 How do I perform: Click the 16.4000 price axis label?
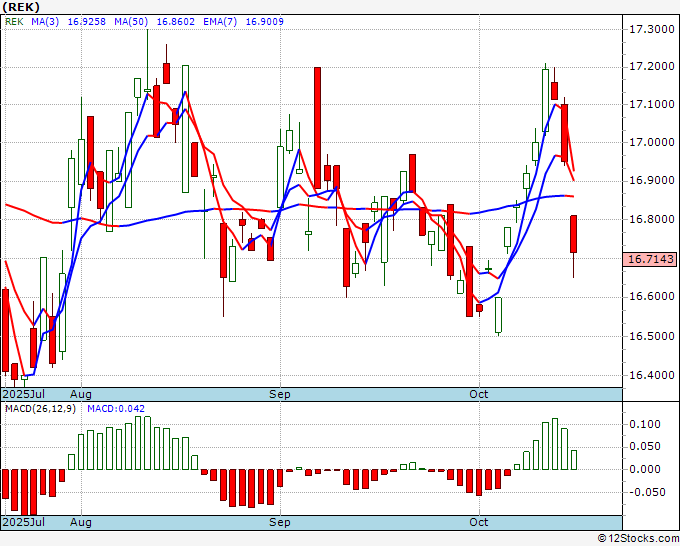pyautogui.click(x=652, y=375)
